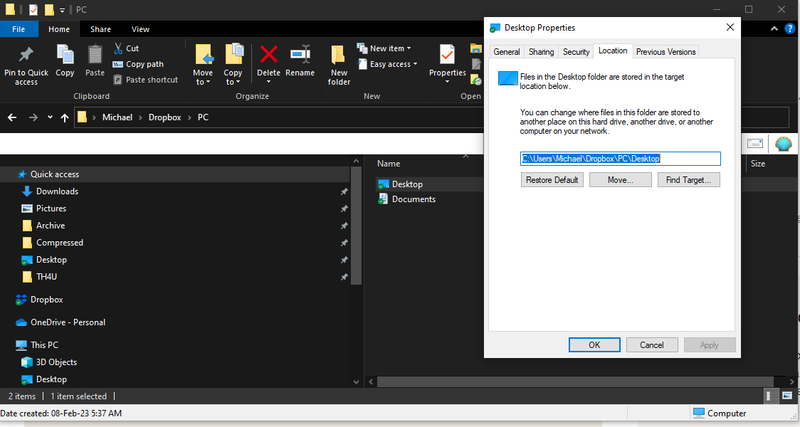Click the Move... button
This screenshot has width=800, height=427.
[620, 180]
